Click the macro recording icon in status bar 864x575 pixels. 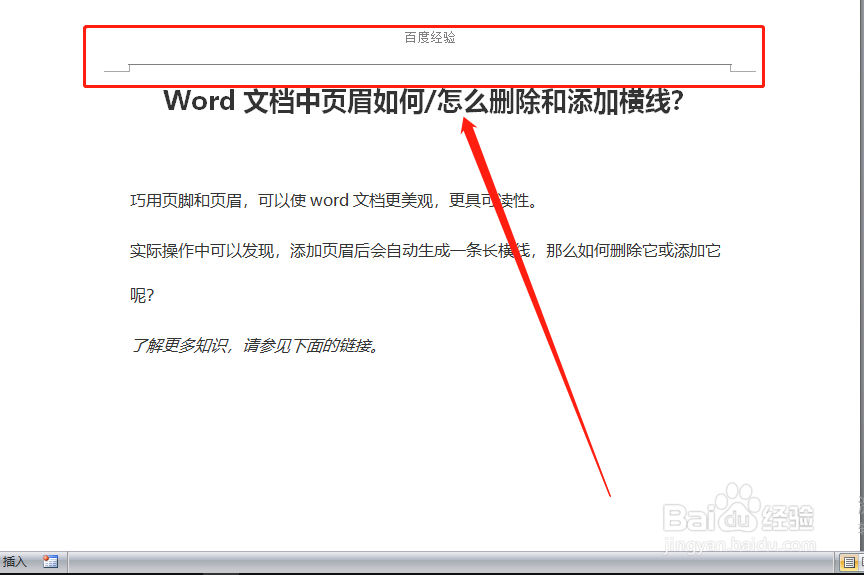click(x=50, y=561)
